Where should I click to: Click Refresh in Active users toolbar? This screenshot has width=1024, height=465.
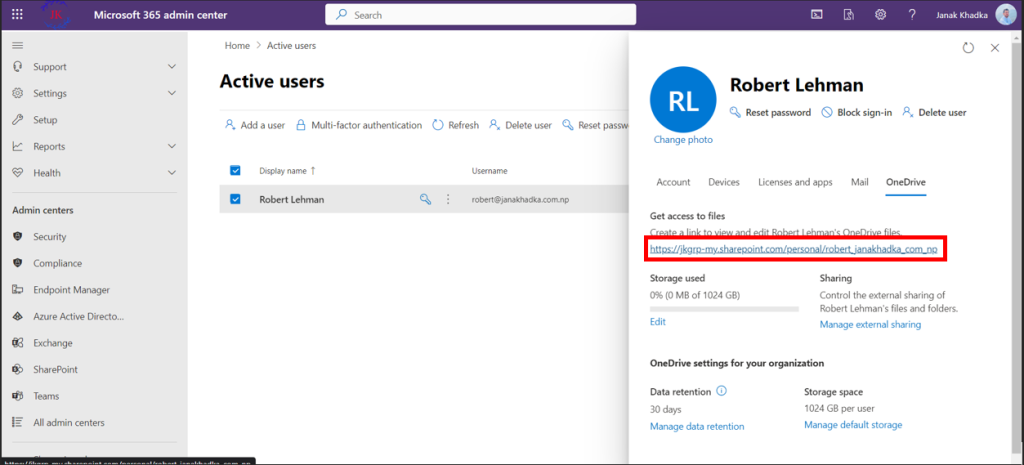455,125
